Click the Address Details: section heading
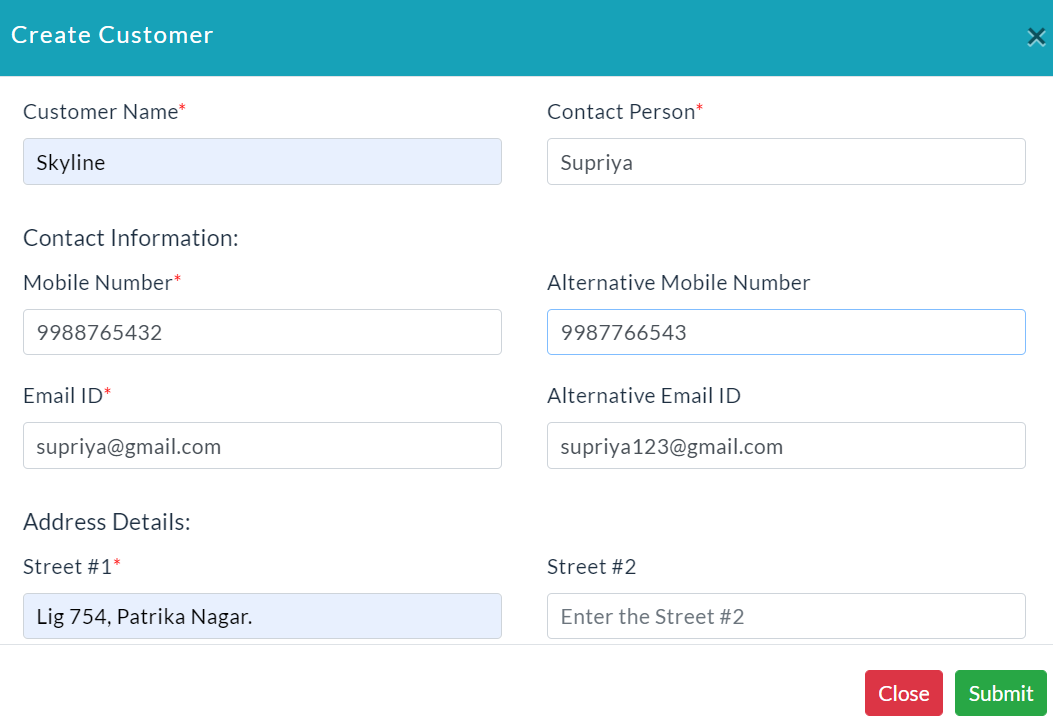The image size is (1053, 722). coord(107,522)
